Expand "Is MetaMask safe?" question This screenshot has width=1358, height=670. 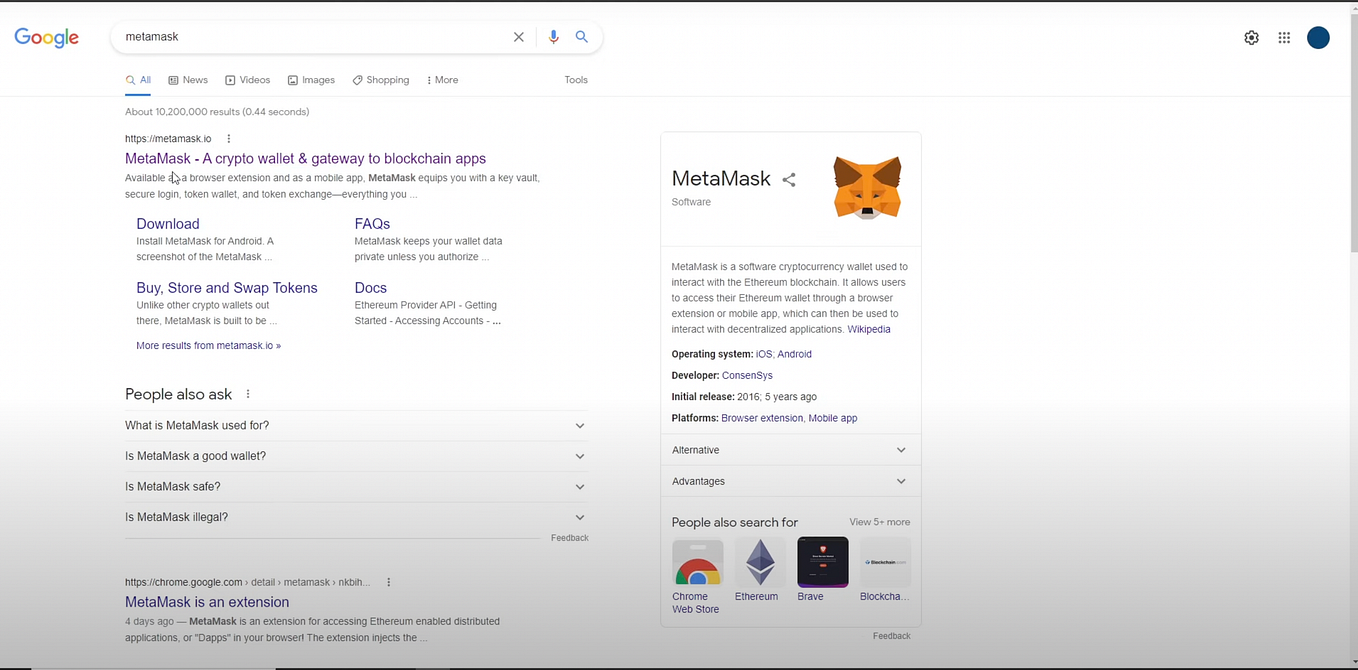pyautogui.click(x=356, y=487)
